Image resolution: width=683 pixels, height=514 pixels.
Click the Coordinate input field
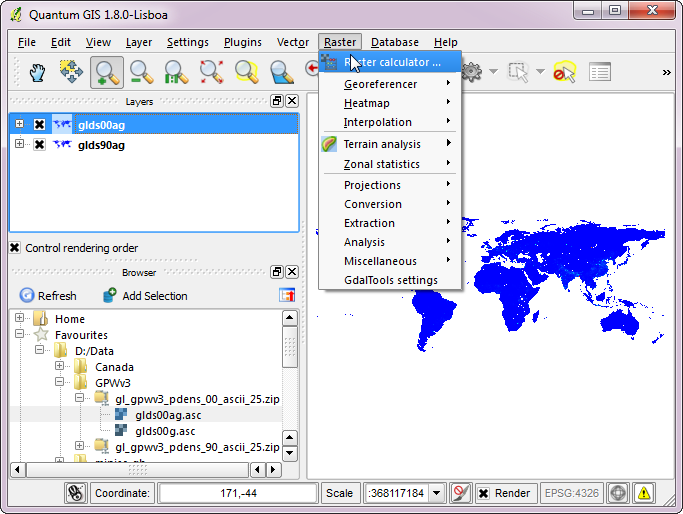pyautogui.click(x=238, y=493)
